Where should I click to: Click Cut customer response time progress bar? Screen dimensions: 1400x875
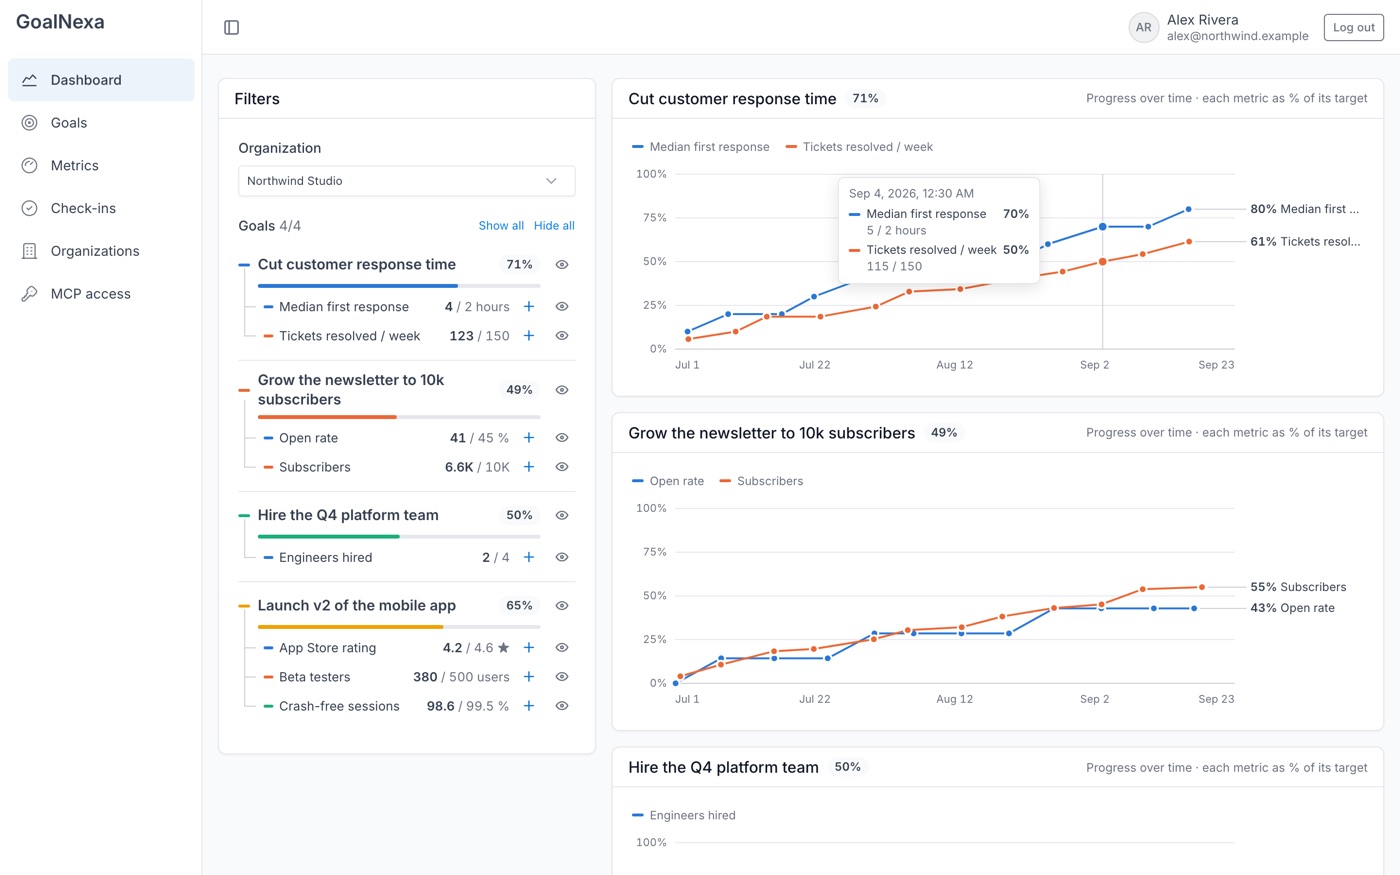[399, 286]
